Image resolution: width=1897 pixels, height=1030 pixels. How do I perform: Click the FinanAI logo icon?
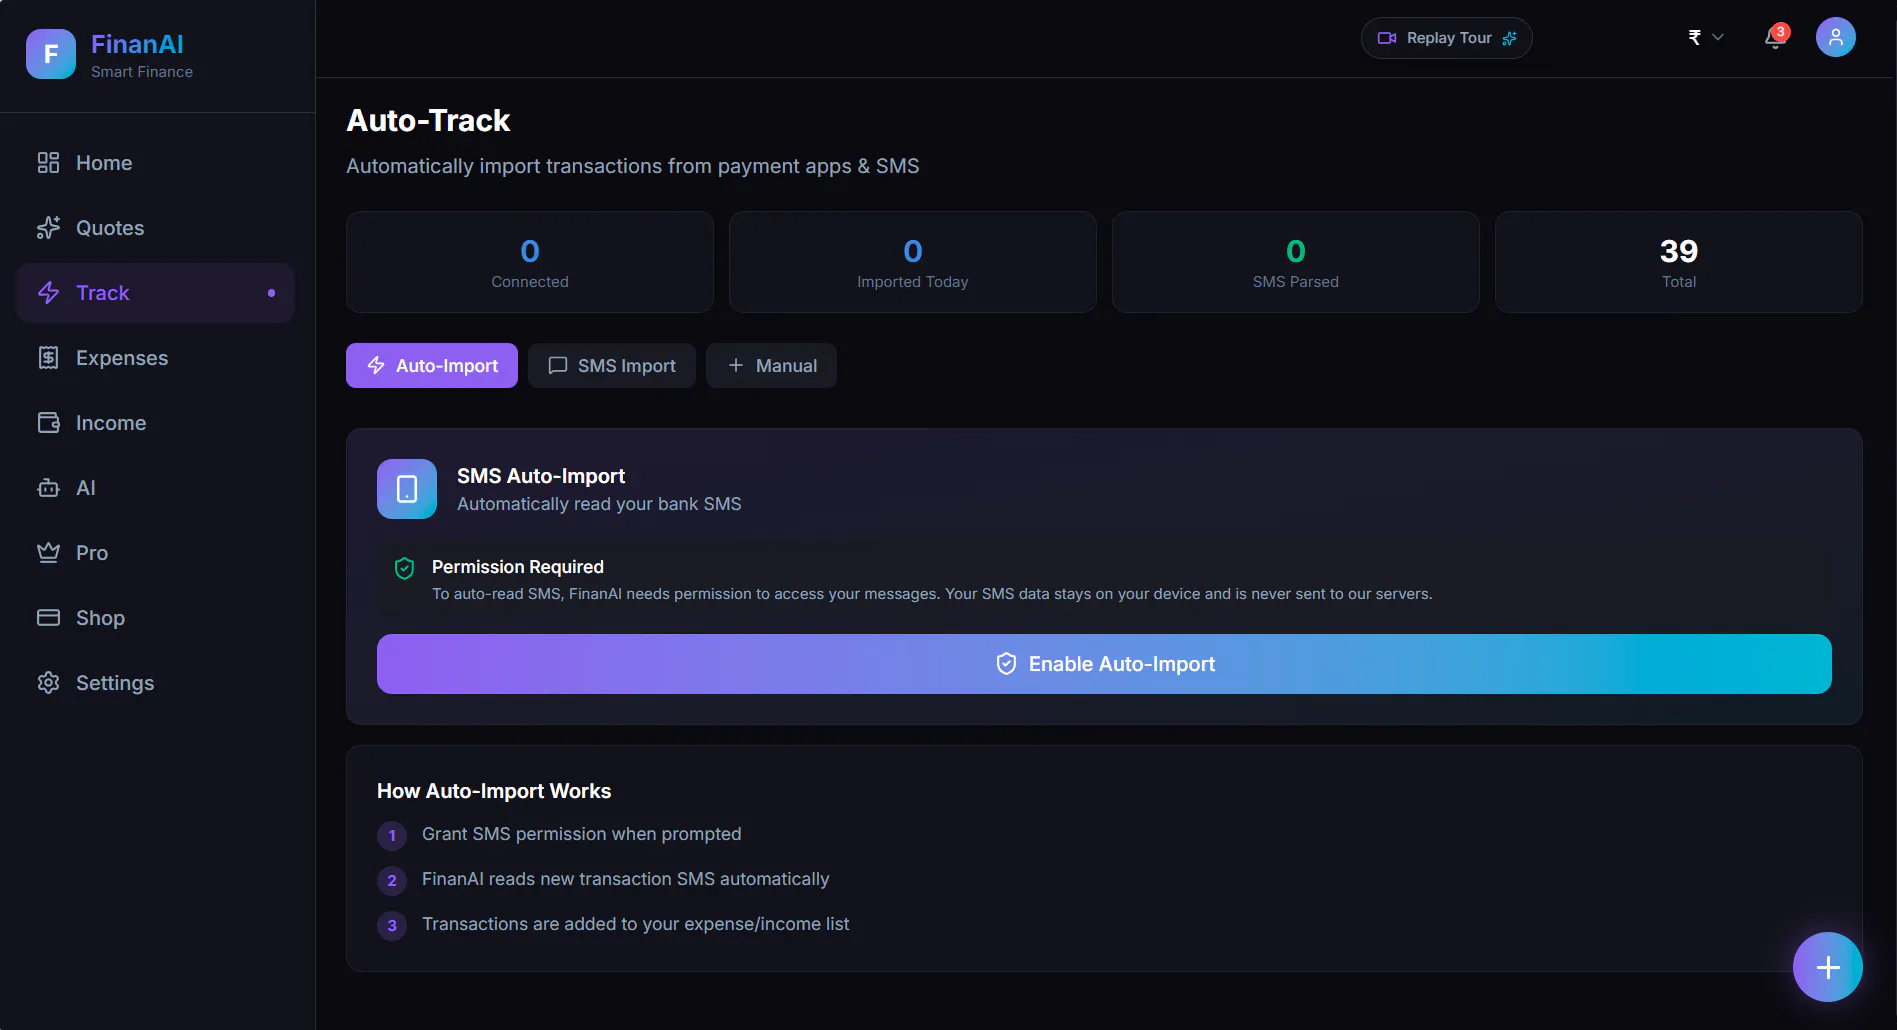pyautogui.click(x=51, y=54)
